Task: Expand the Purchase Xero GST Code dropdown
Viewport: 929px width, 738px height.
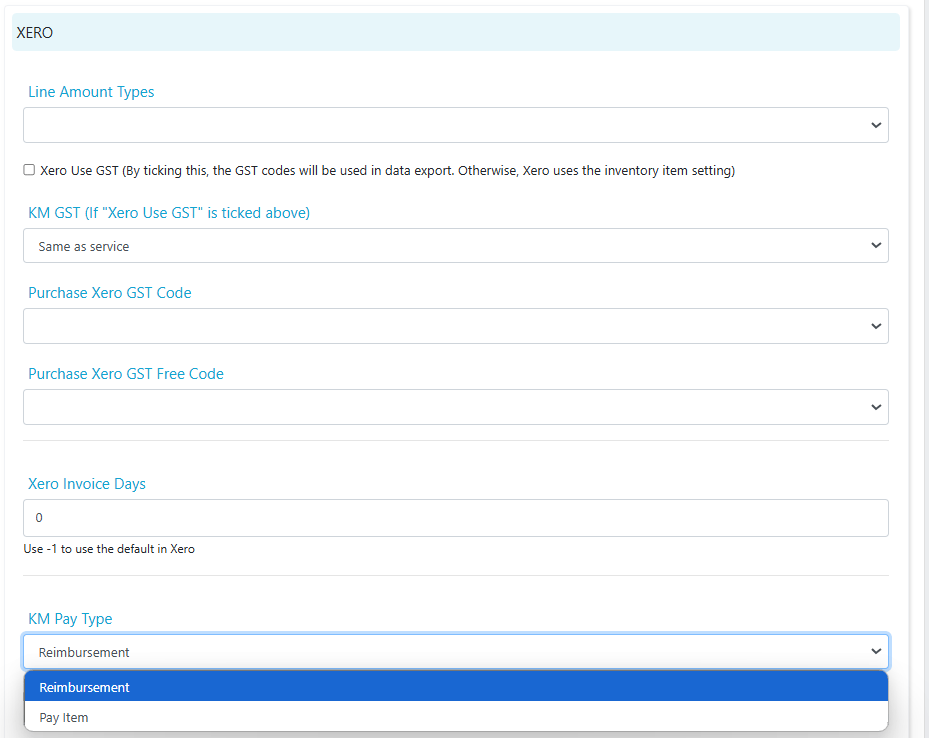Action: 456,326
